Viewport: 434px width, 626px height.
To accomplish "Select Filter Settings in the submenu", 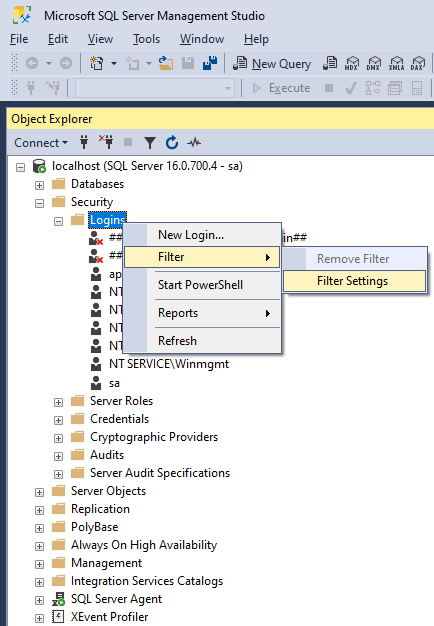I will pos(355,281).
